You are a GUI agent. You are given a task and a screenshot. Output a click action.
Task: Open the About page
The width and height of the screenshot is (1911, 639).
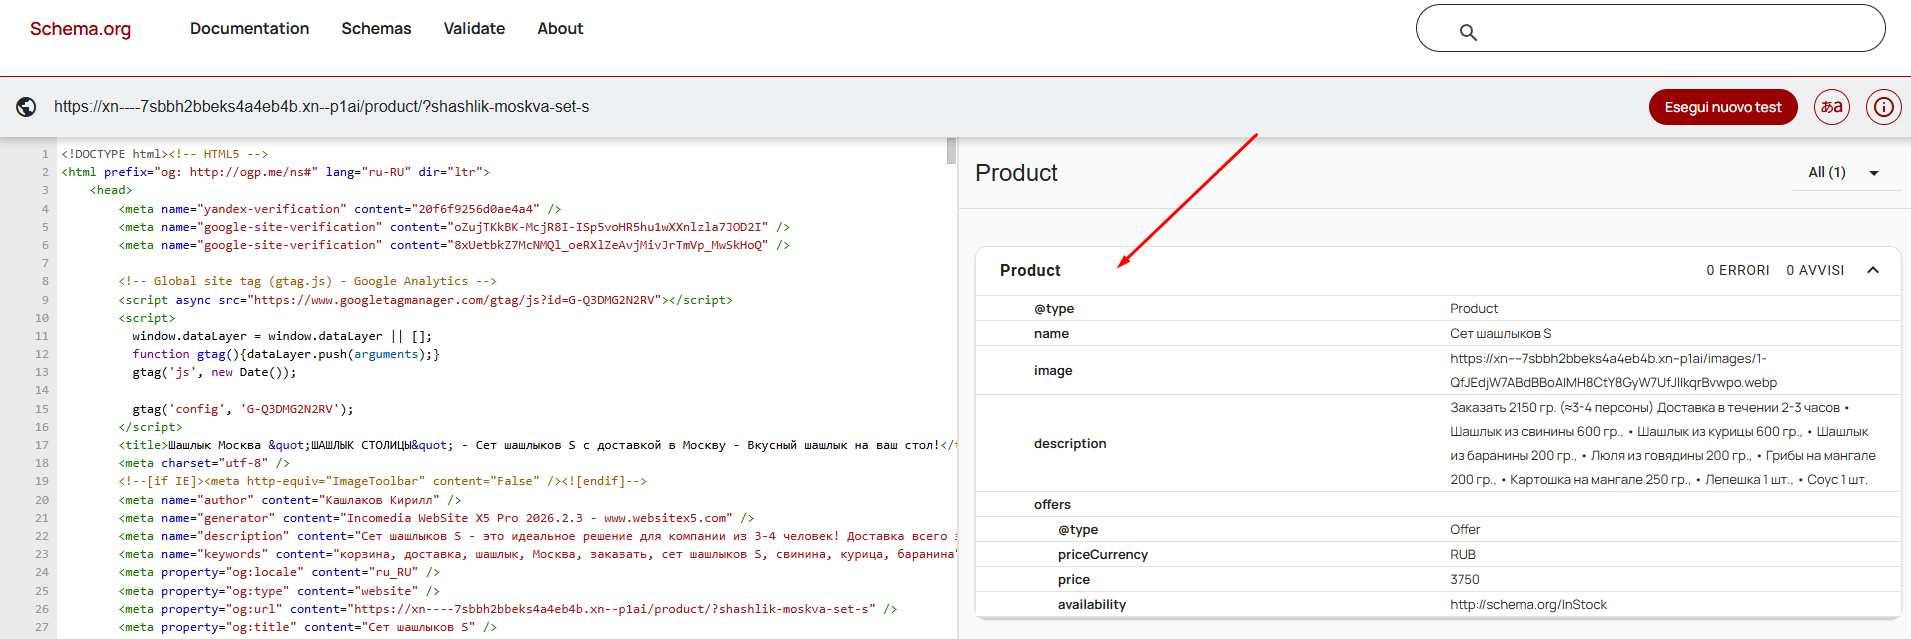(560, 29)
